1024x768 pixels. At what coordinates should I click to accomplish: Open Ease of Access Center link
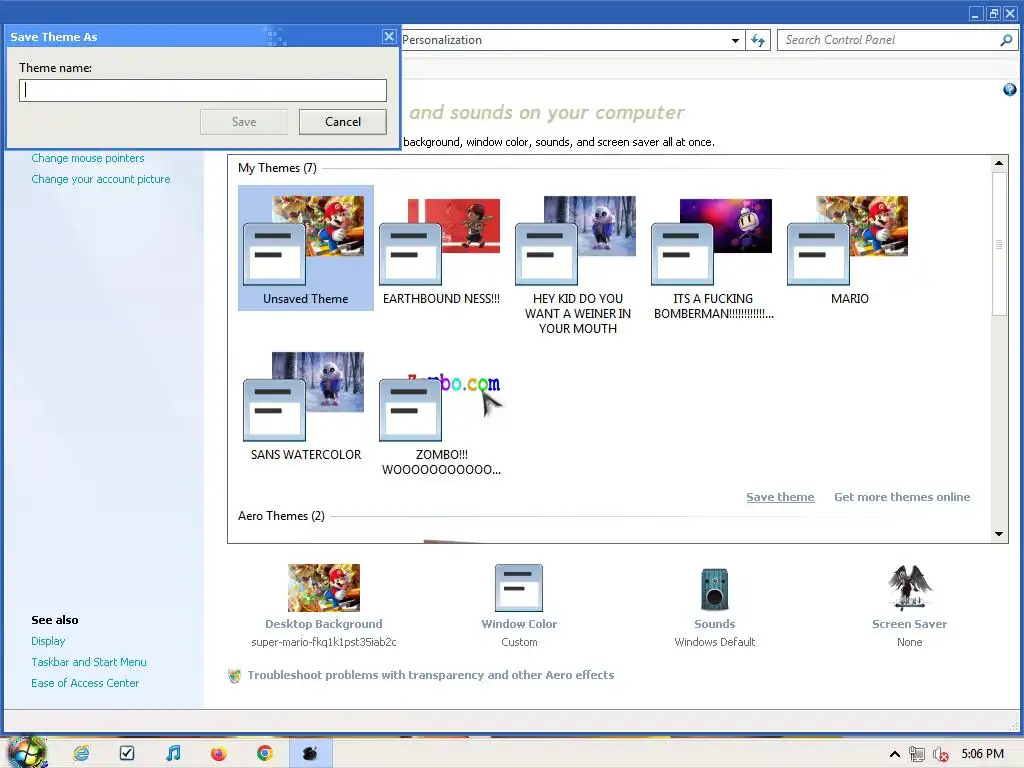[x=85, y=683]
